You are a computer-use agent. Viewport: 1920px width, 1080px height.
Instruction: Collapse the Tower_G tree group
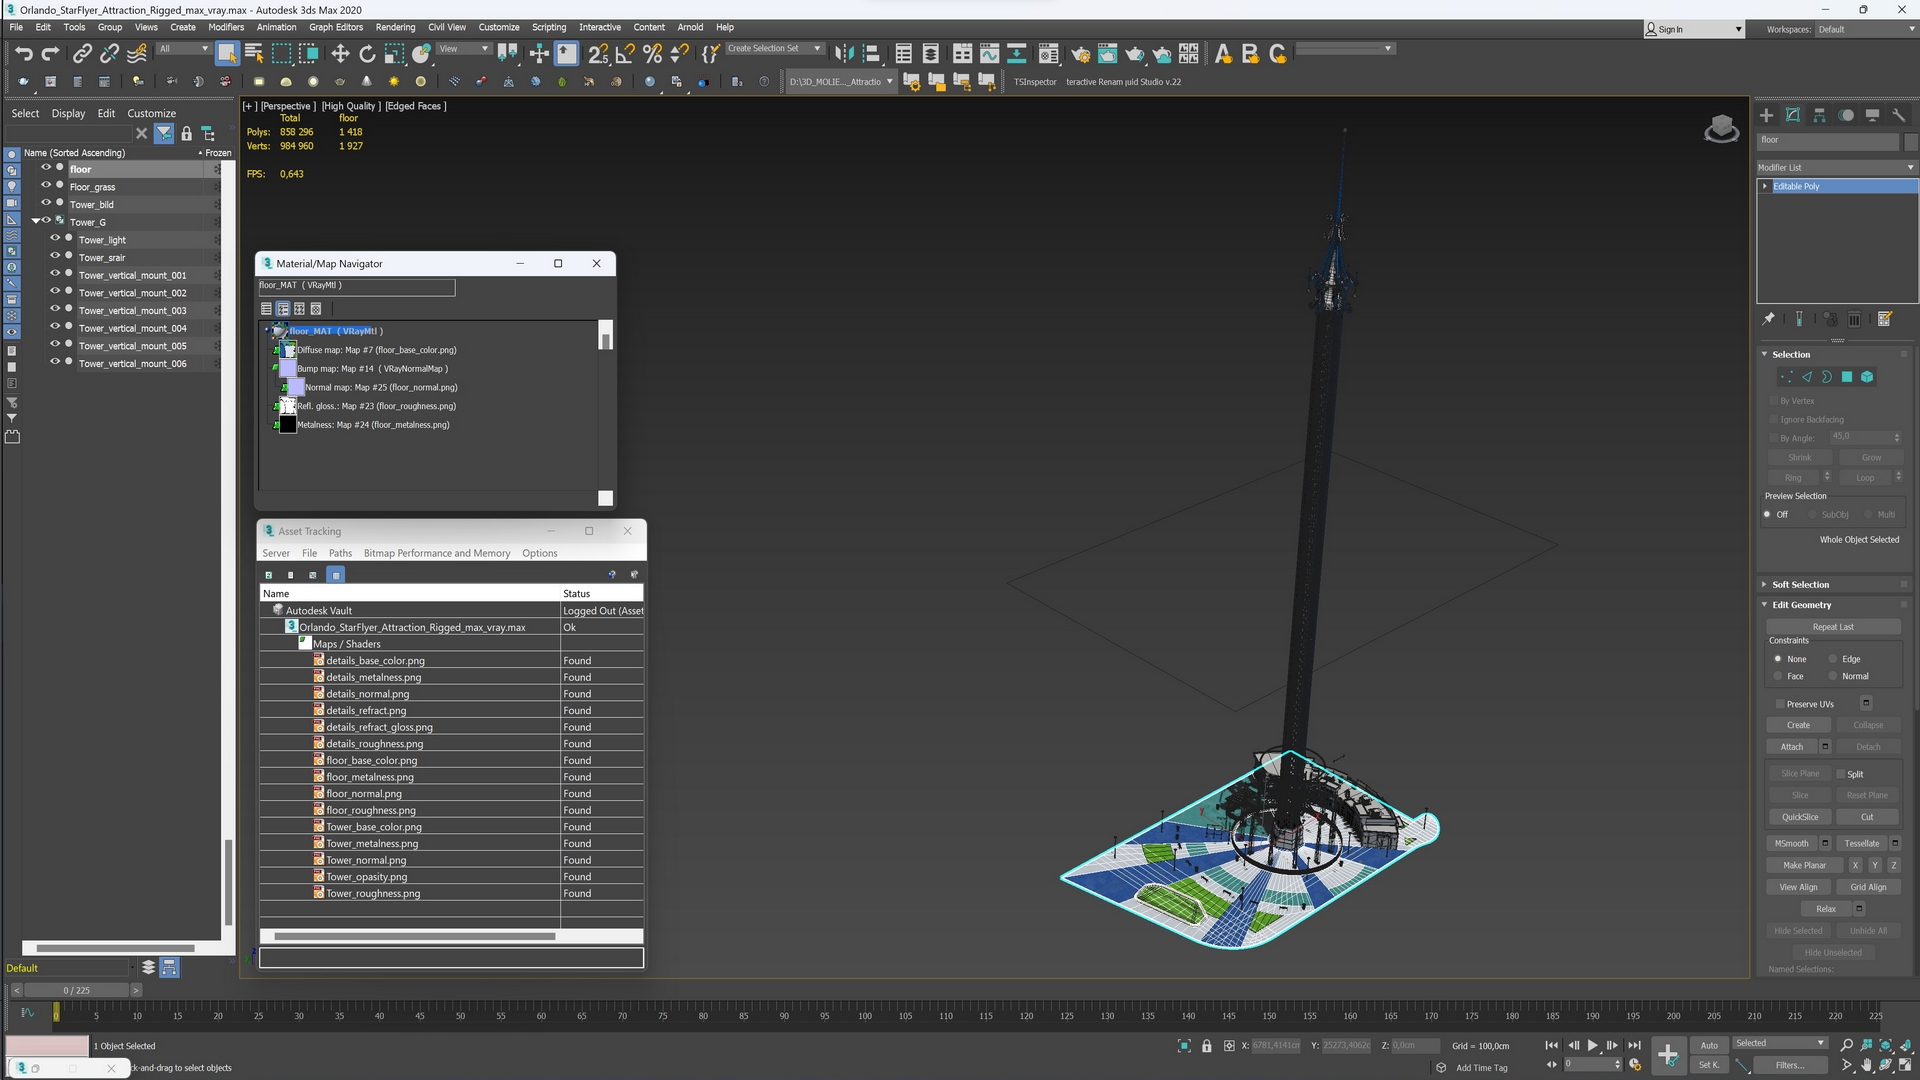click(x=35, y=221)
